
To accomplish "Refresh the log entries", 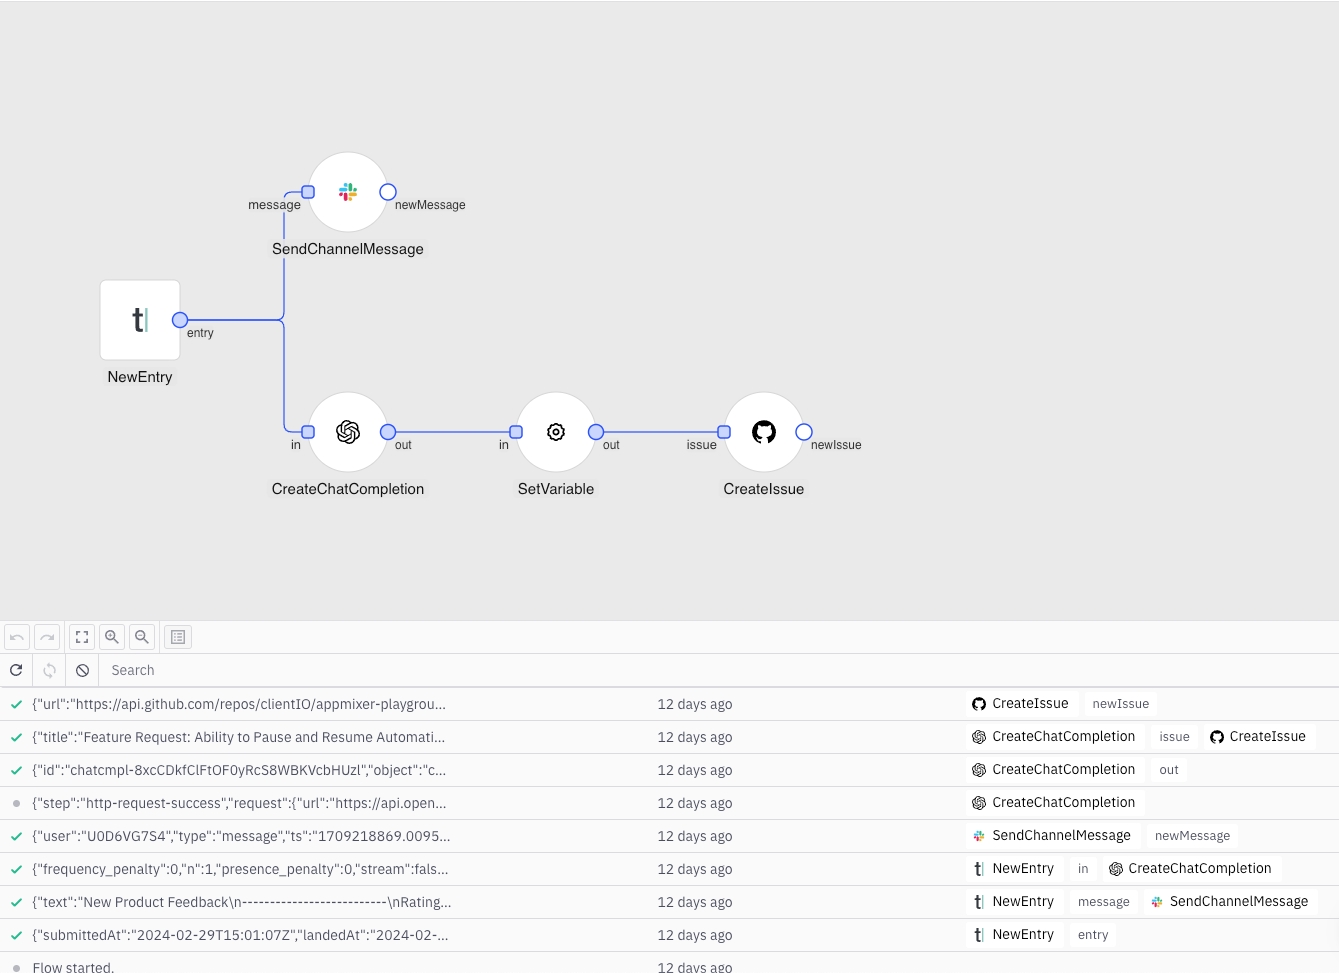I will [x=16, y=670].
